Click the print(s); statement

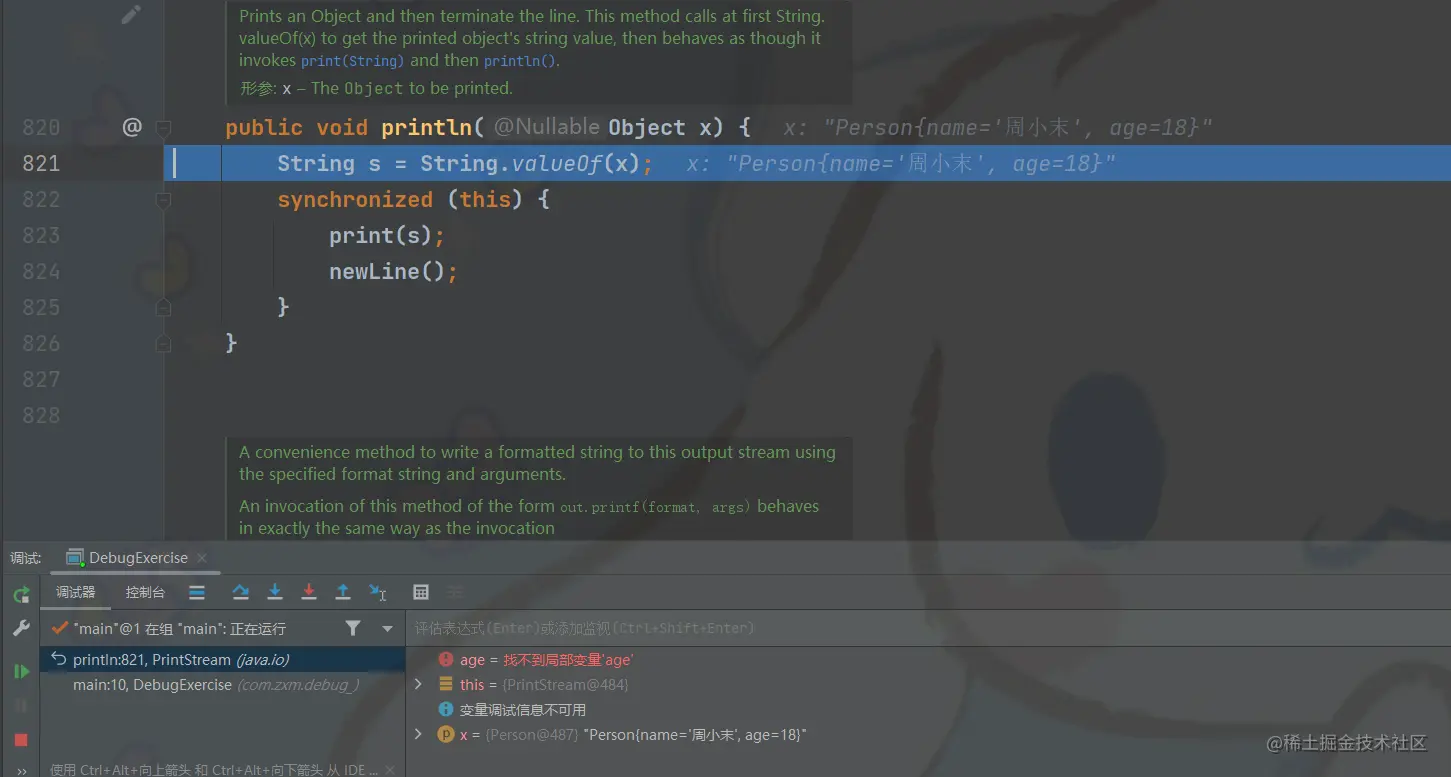click(387, 235)
